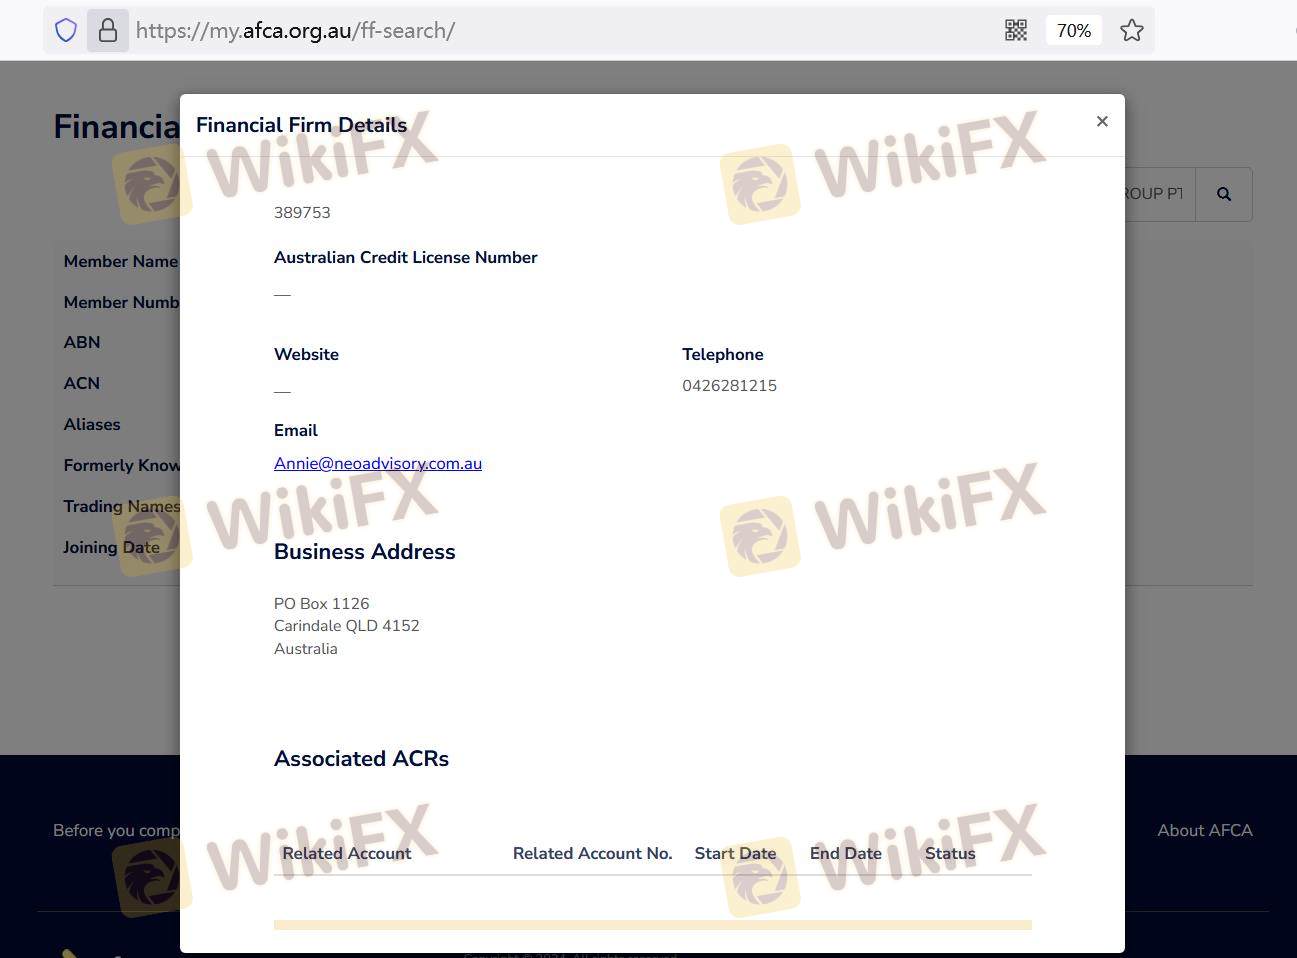
Task: Click the search input field behind the dialog
Action: (1160, 194)
